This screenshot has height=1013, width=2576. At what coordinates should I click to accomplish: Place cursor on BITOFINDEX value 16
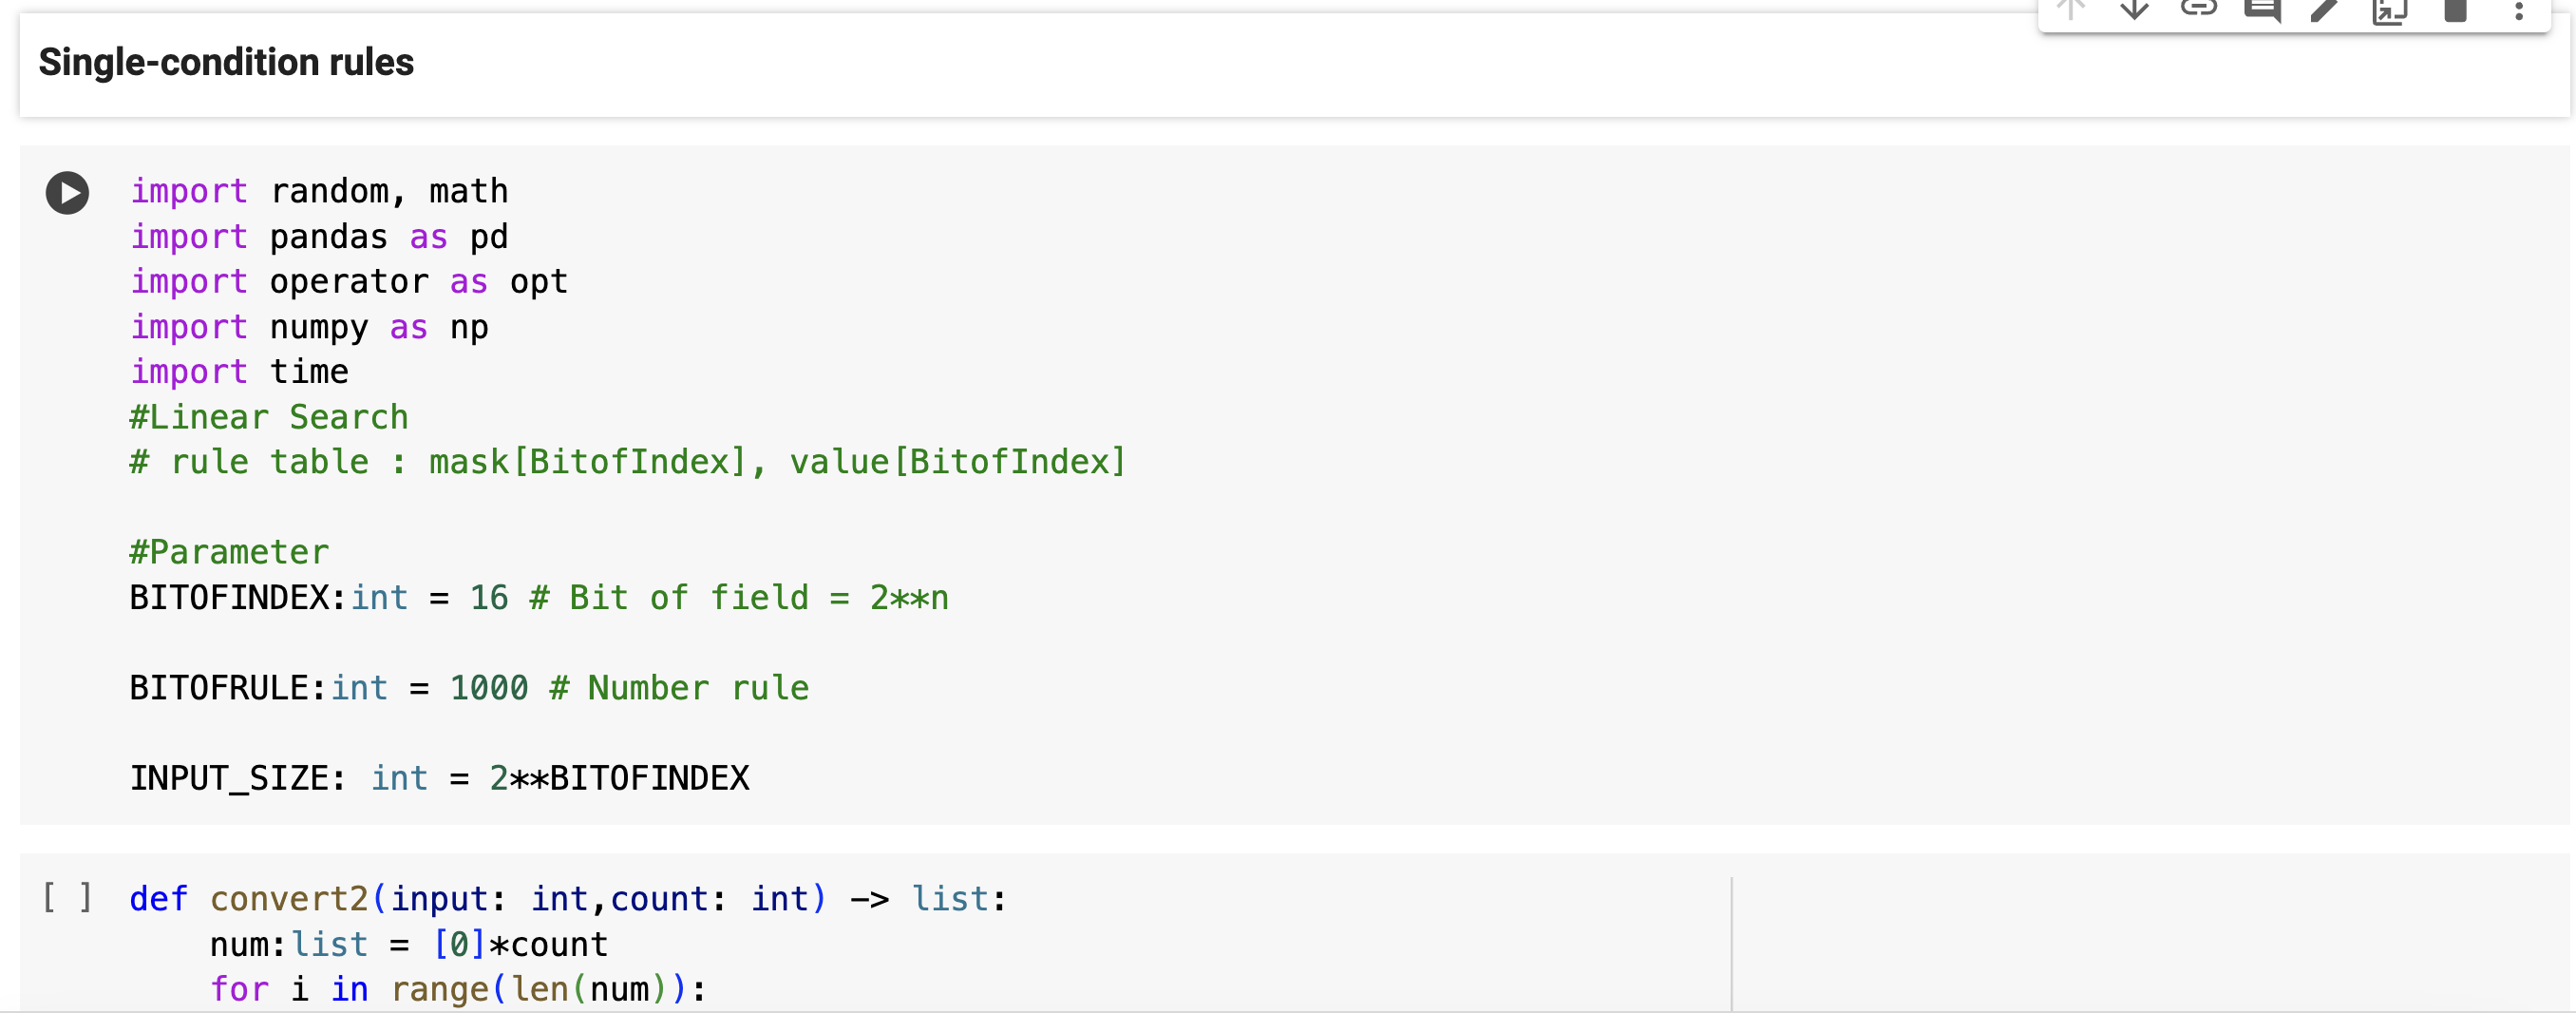(x=489, y=598)
